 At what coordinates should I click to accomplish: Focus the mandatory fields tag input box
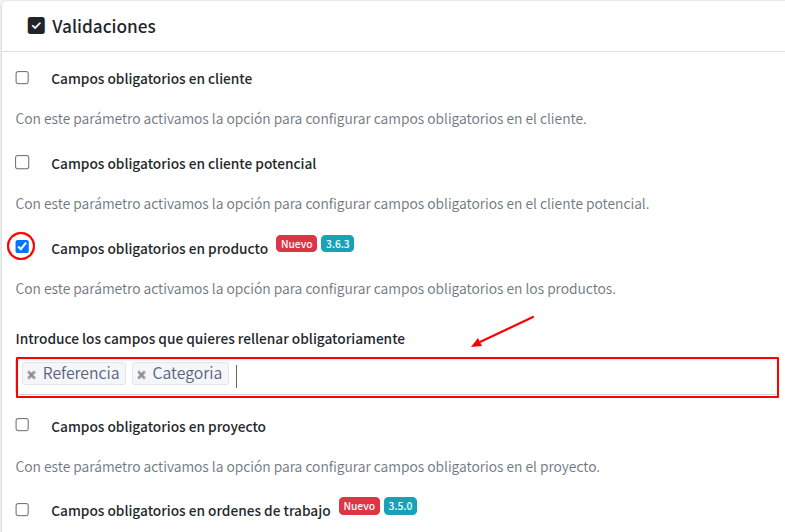[500, 376]
